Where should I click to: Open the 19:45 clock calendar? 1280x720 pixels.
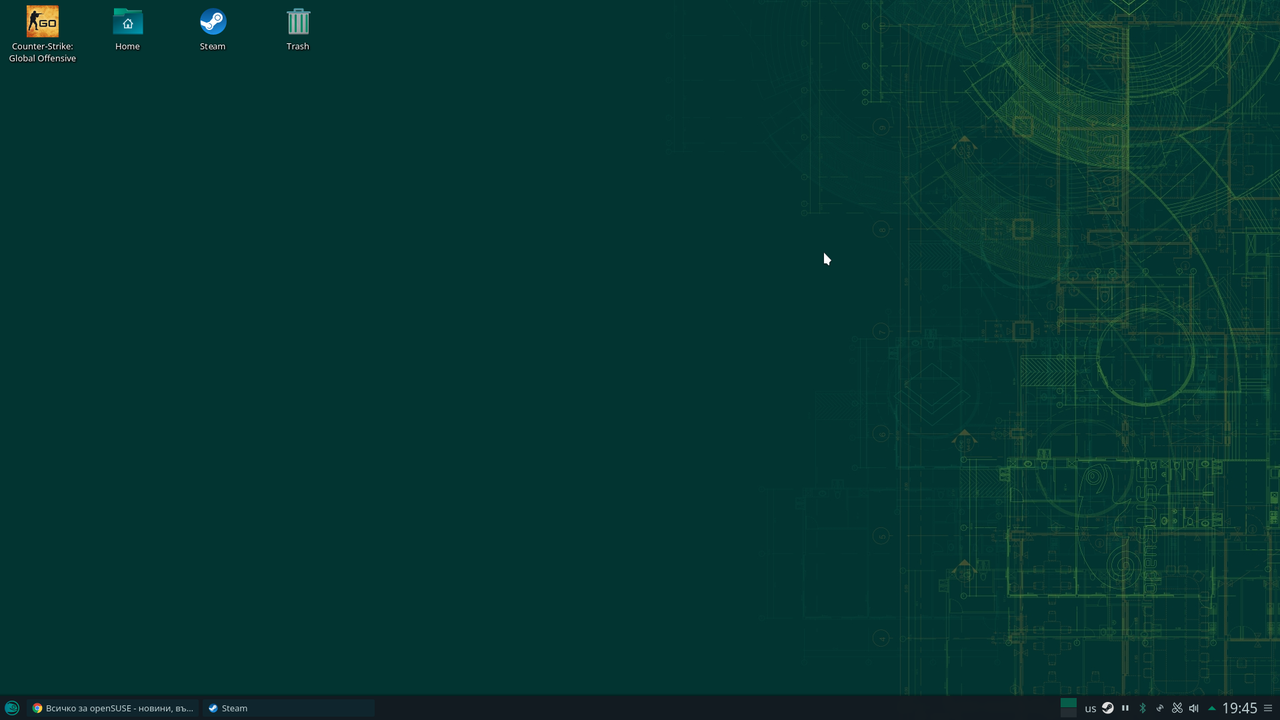(x=1240, y=708)
